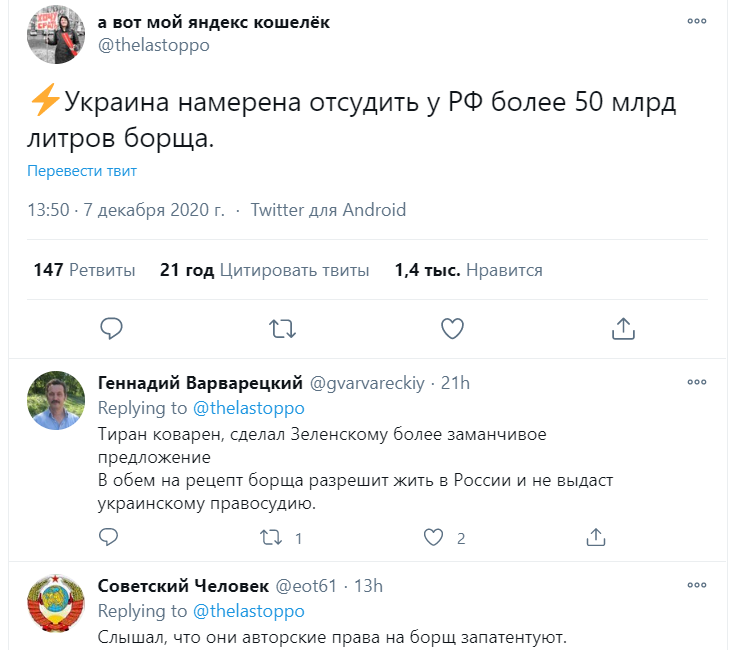This screenshot has height=650, width=746.
Task: Click the Twitter для Android source link
Action: (328, 210)
